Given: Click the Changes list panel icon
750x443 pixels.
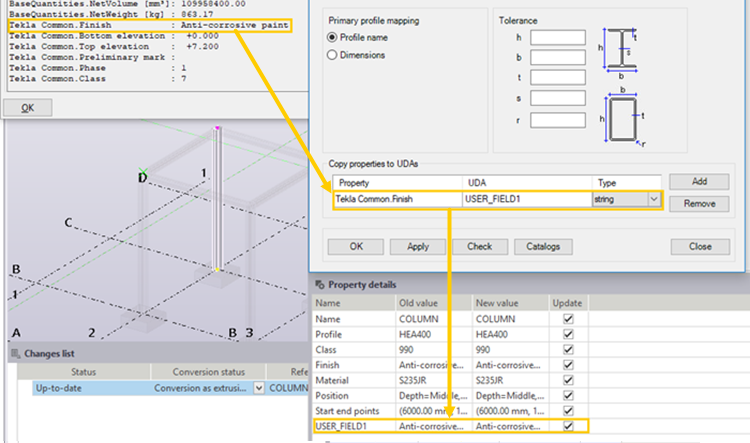Looking at the screenshot, I should click(x=15, y=353).
